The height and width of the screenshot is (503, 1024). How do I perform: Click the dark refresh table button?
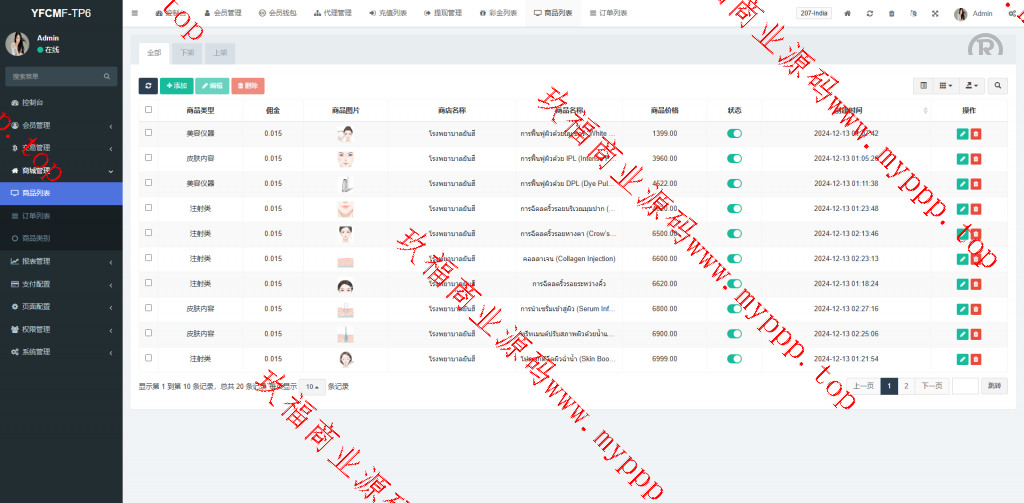pos(148,86)
